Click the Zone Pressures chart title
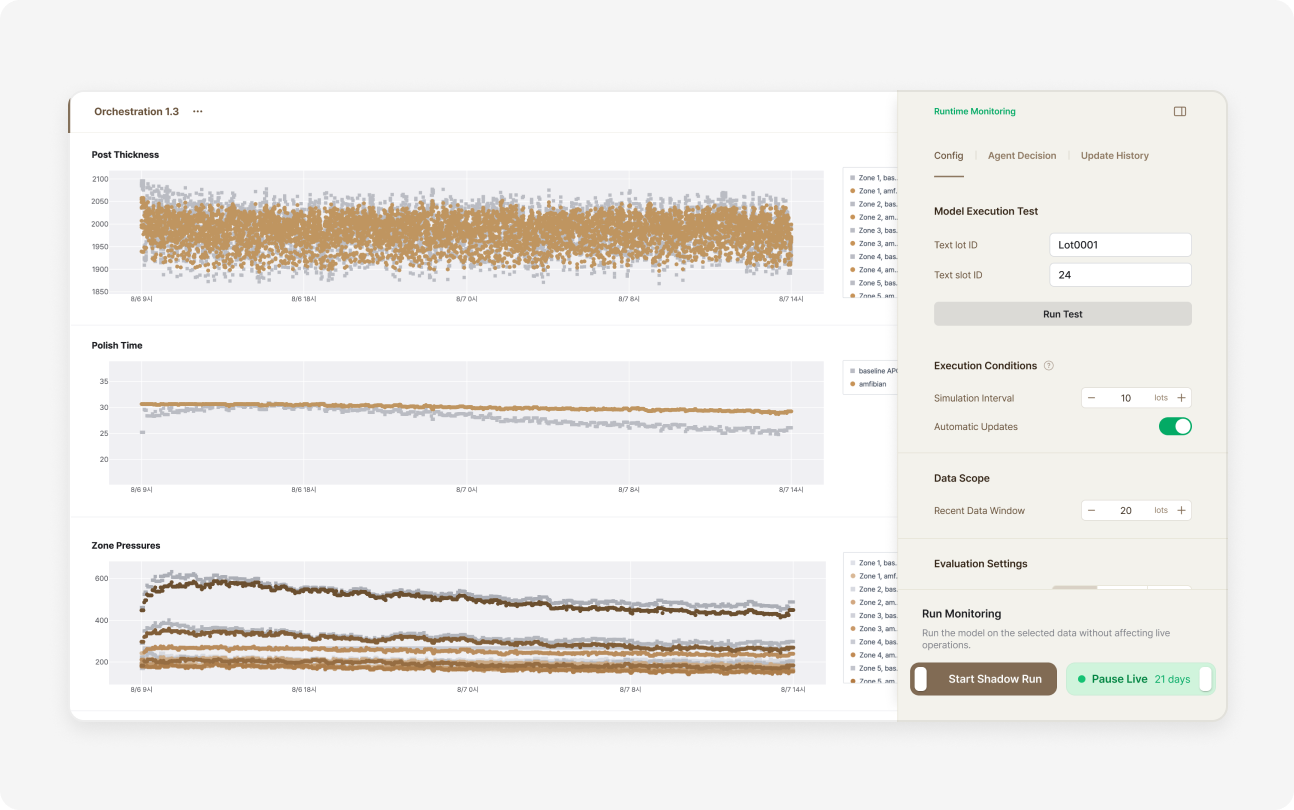The image size is (1294, 810). 126,546
